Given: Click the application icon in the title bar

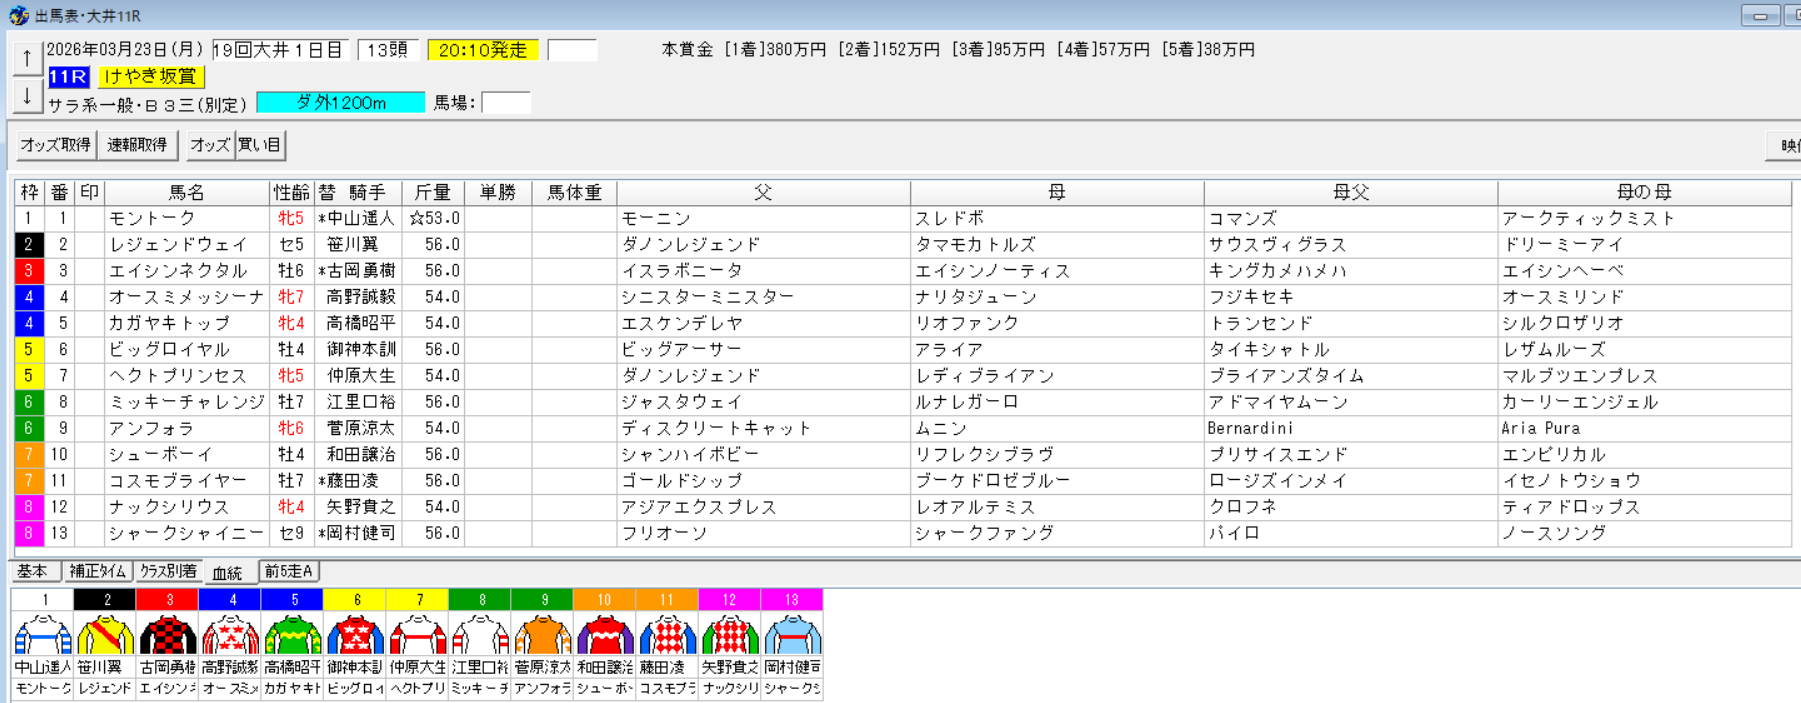Looking at the screenshot, I should [x=18, y=15].
